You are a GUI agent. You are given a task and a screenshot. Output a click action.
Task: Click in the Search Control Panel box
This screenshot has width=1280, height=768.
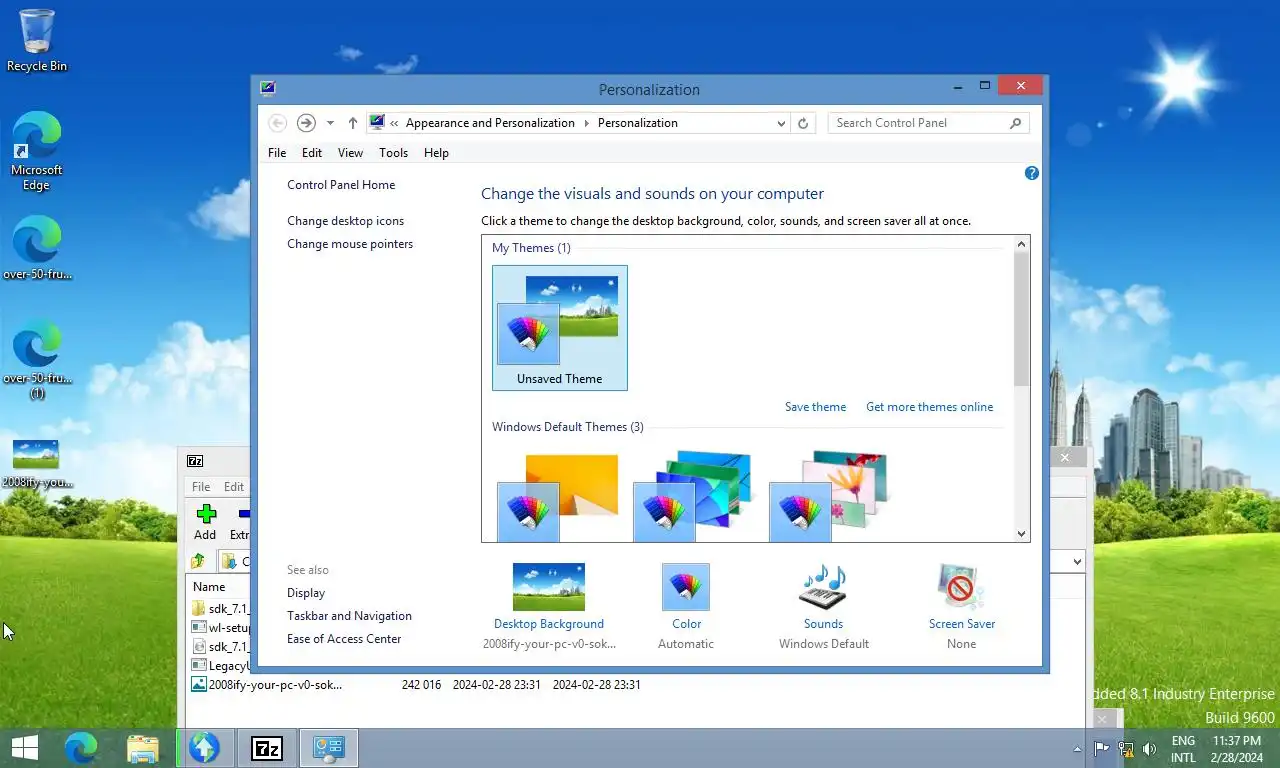pos(918,123)
